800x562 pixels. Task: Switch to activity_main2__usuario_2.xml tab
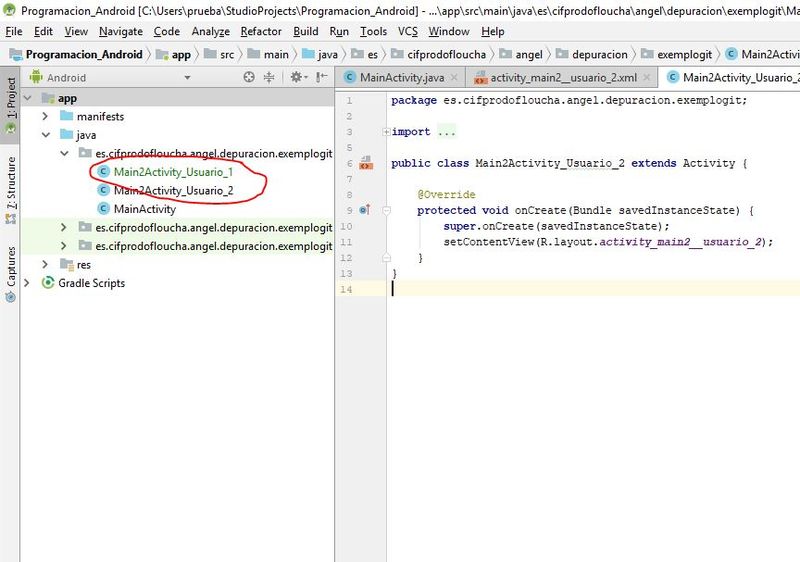point(563,78)
